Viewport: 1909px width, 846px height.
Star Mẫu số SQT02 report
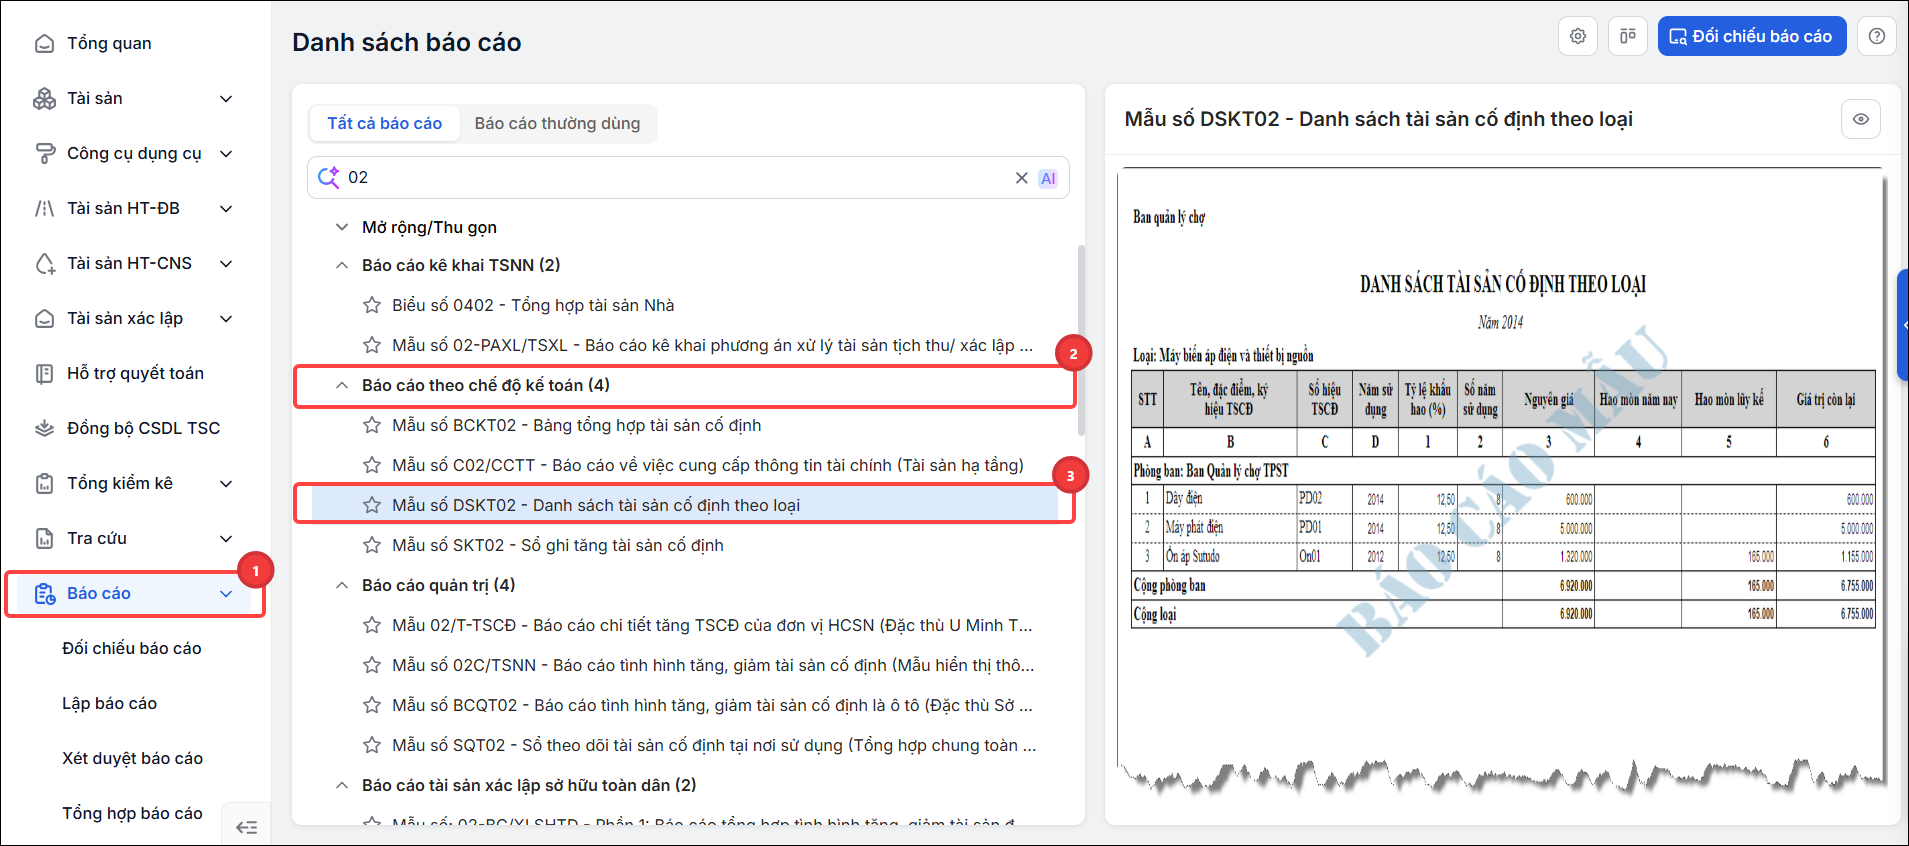click(x=372, y=745)
